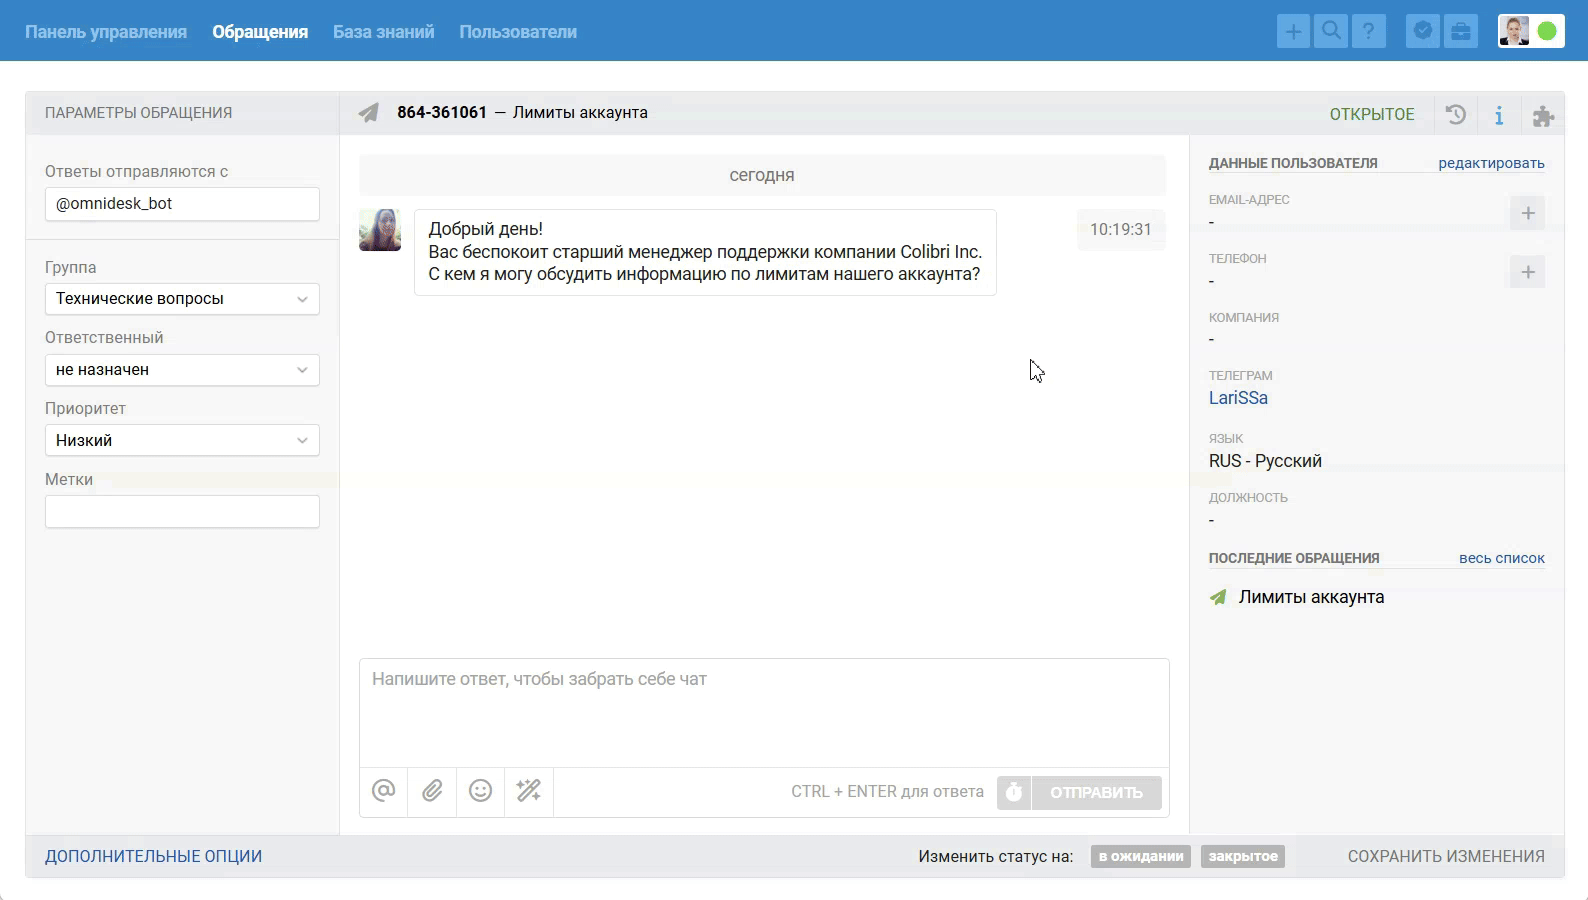Insert template with magic wand icon
This screenshot has height=900, width=1588.
529,791
